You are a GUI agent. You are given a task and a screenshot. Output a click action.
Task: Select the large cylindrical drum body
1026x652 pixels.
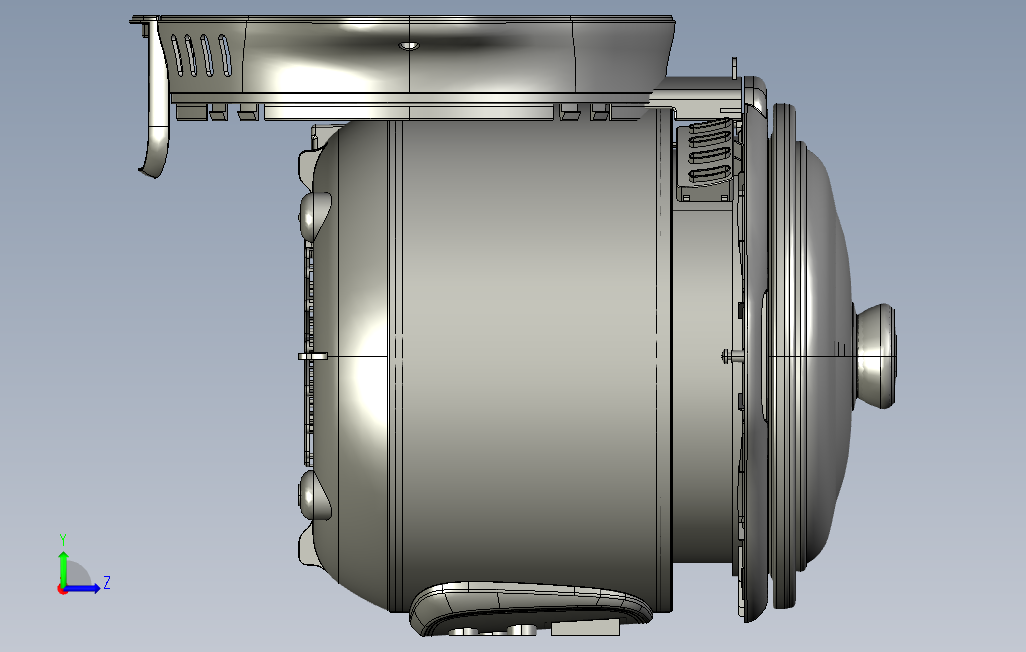pyautogui.click(x=530, y=367)
